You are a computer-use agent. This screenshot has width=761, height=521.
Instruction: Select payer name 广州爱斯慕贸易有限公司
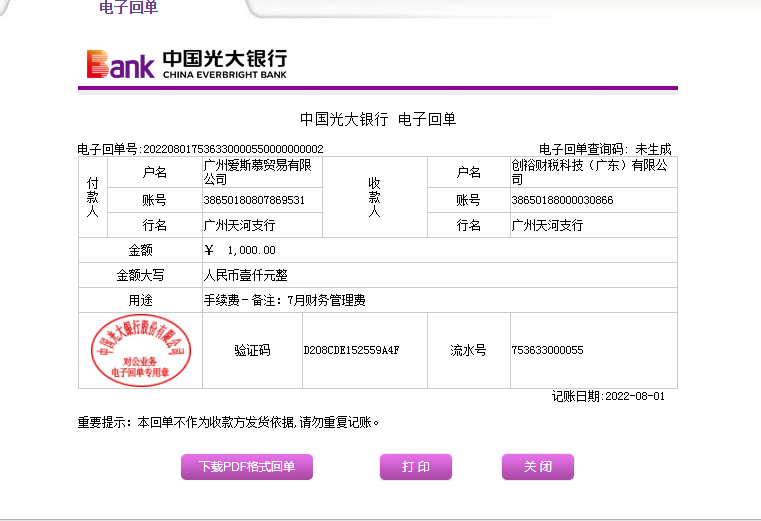257,172
